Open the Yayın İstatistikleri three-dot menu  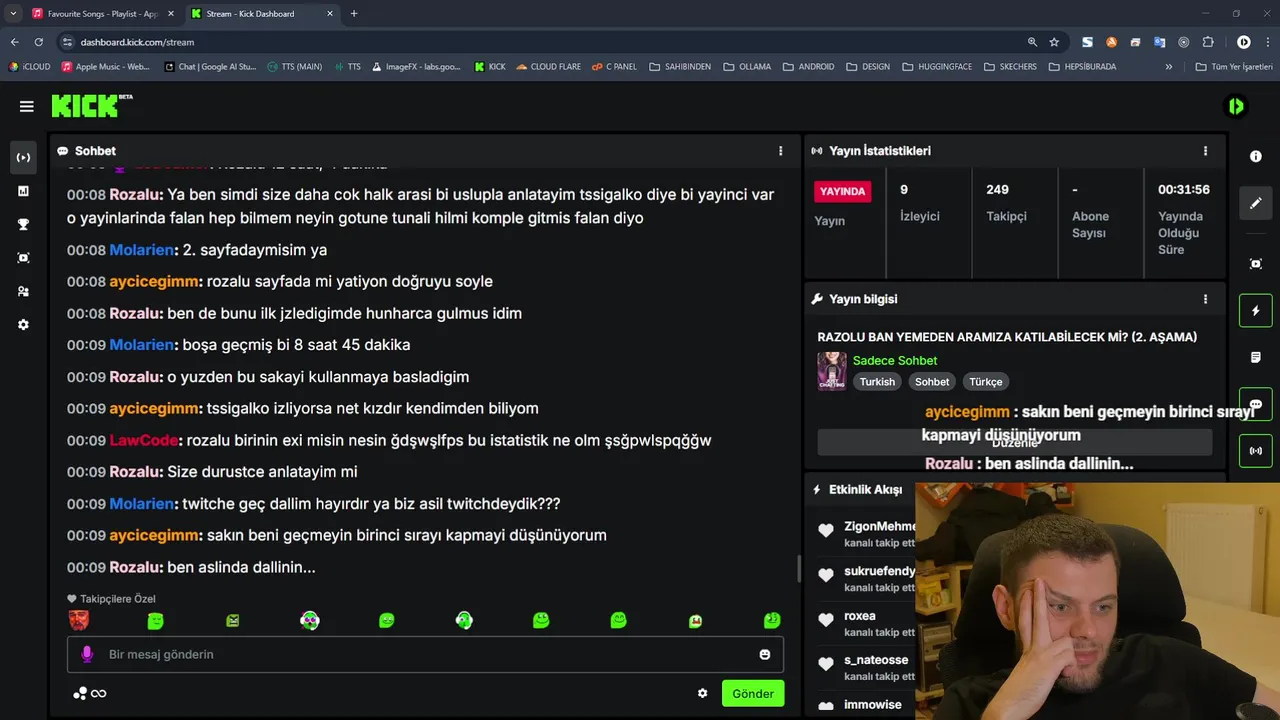(1205, 151)
